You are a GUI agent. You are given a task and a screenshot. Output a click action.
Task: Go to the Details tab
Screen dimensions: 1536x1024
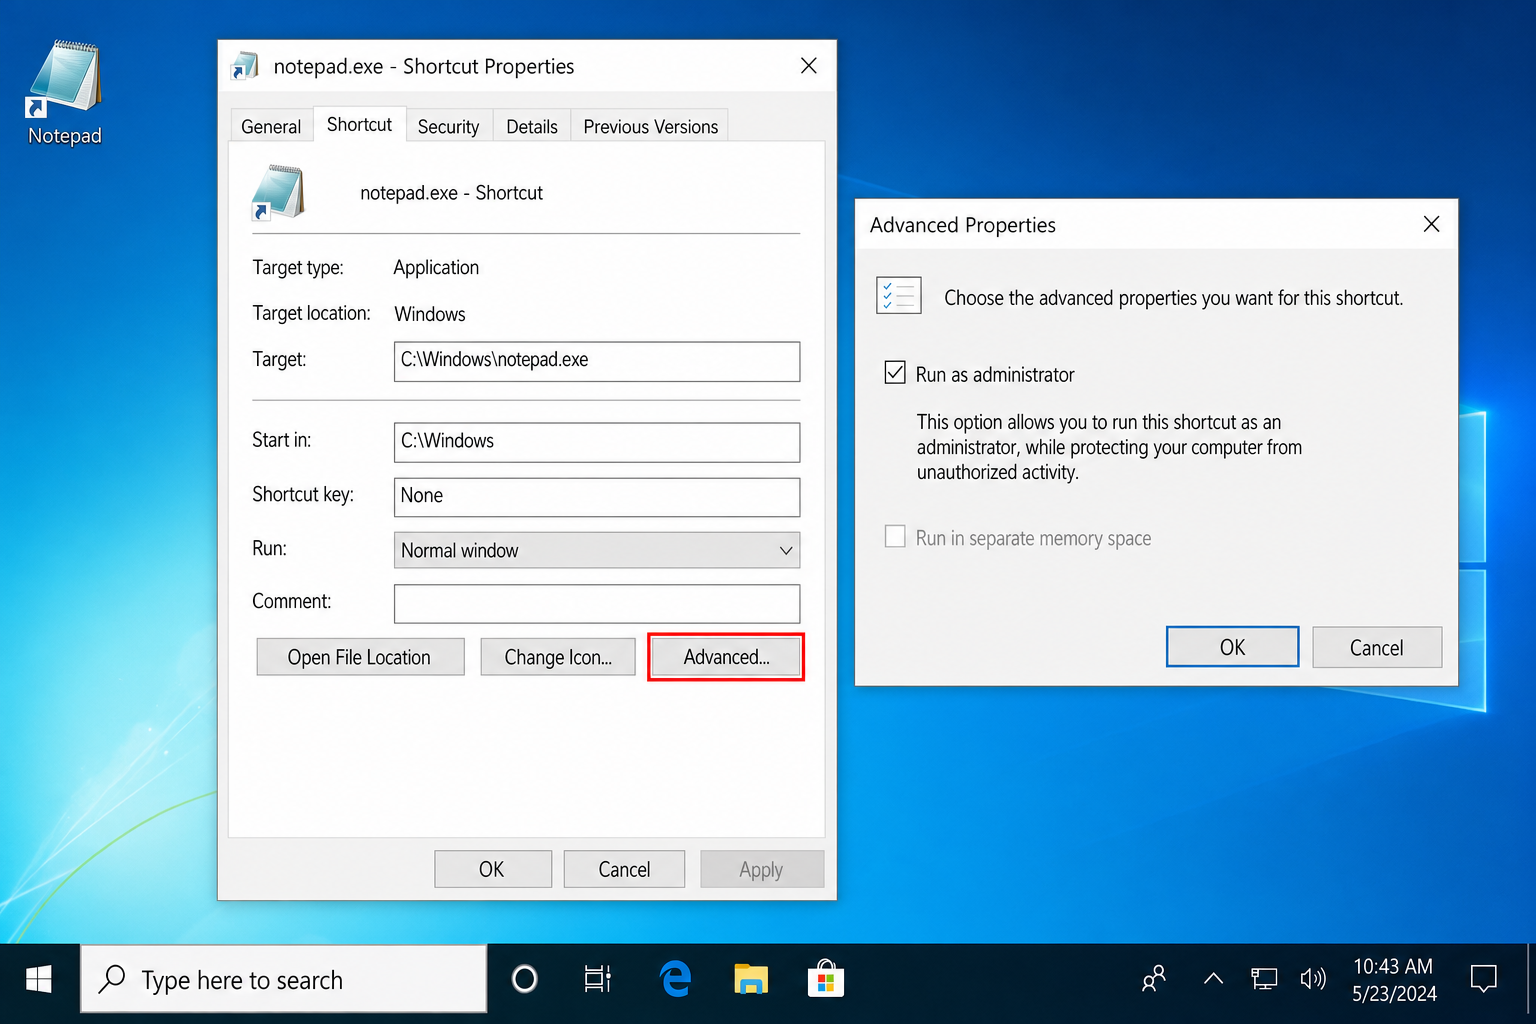(532, 126)
